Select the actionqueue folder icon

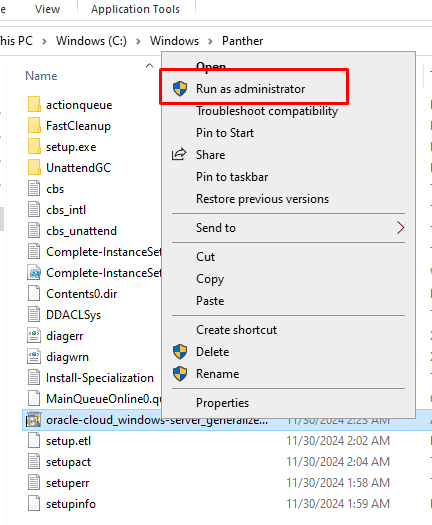pyautogui.click(x=34, y=104)
